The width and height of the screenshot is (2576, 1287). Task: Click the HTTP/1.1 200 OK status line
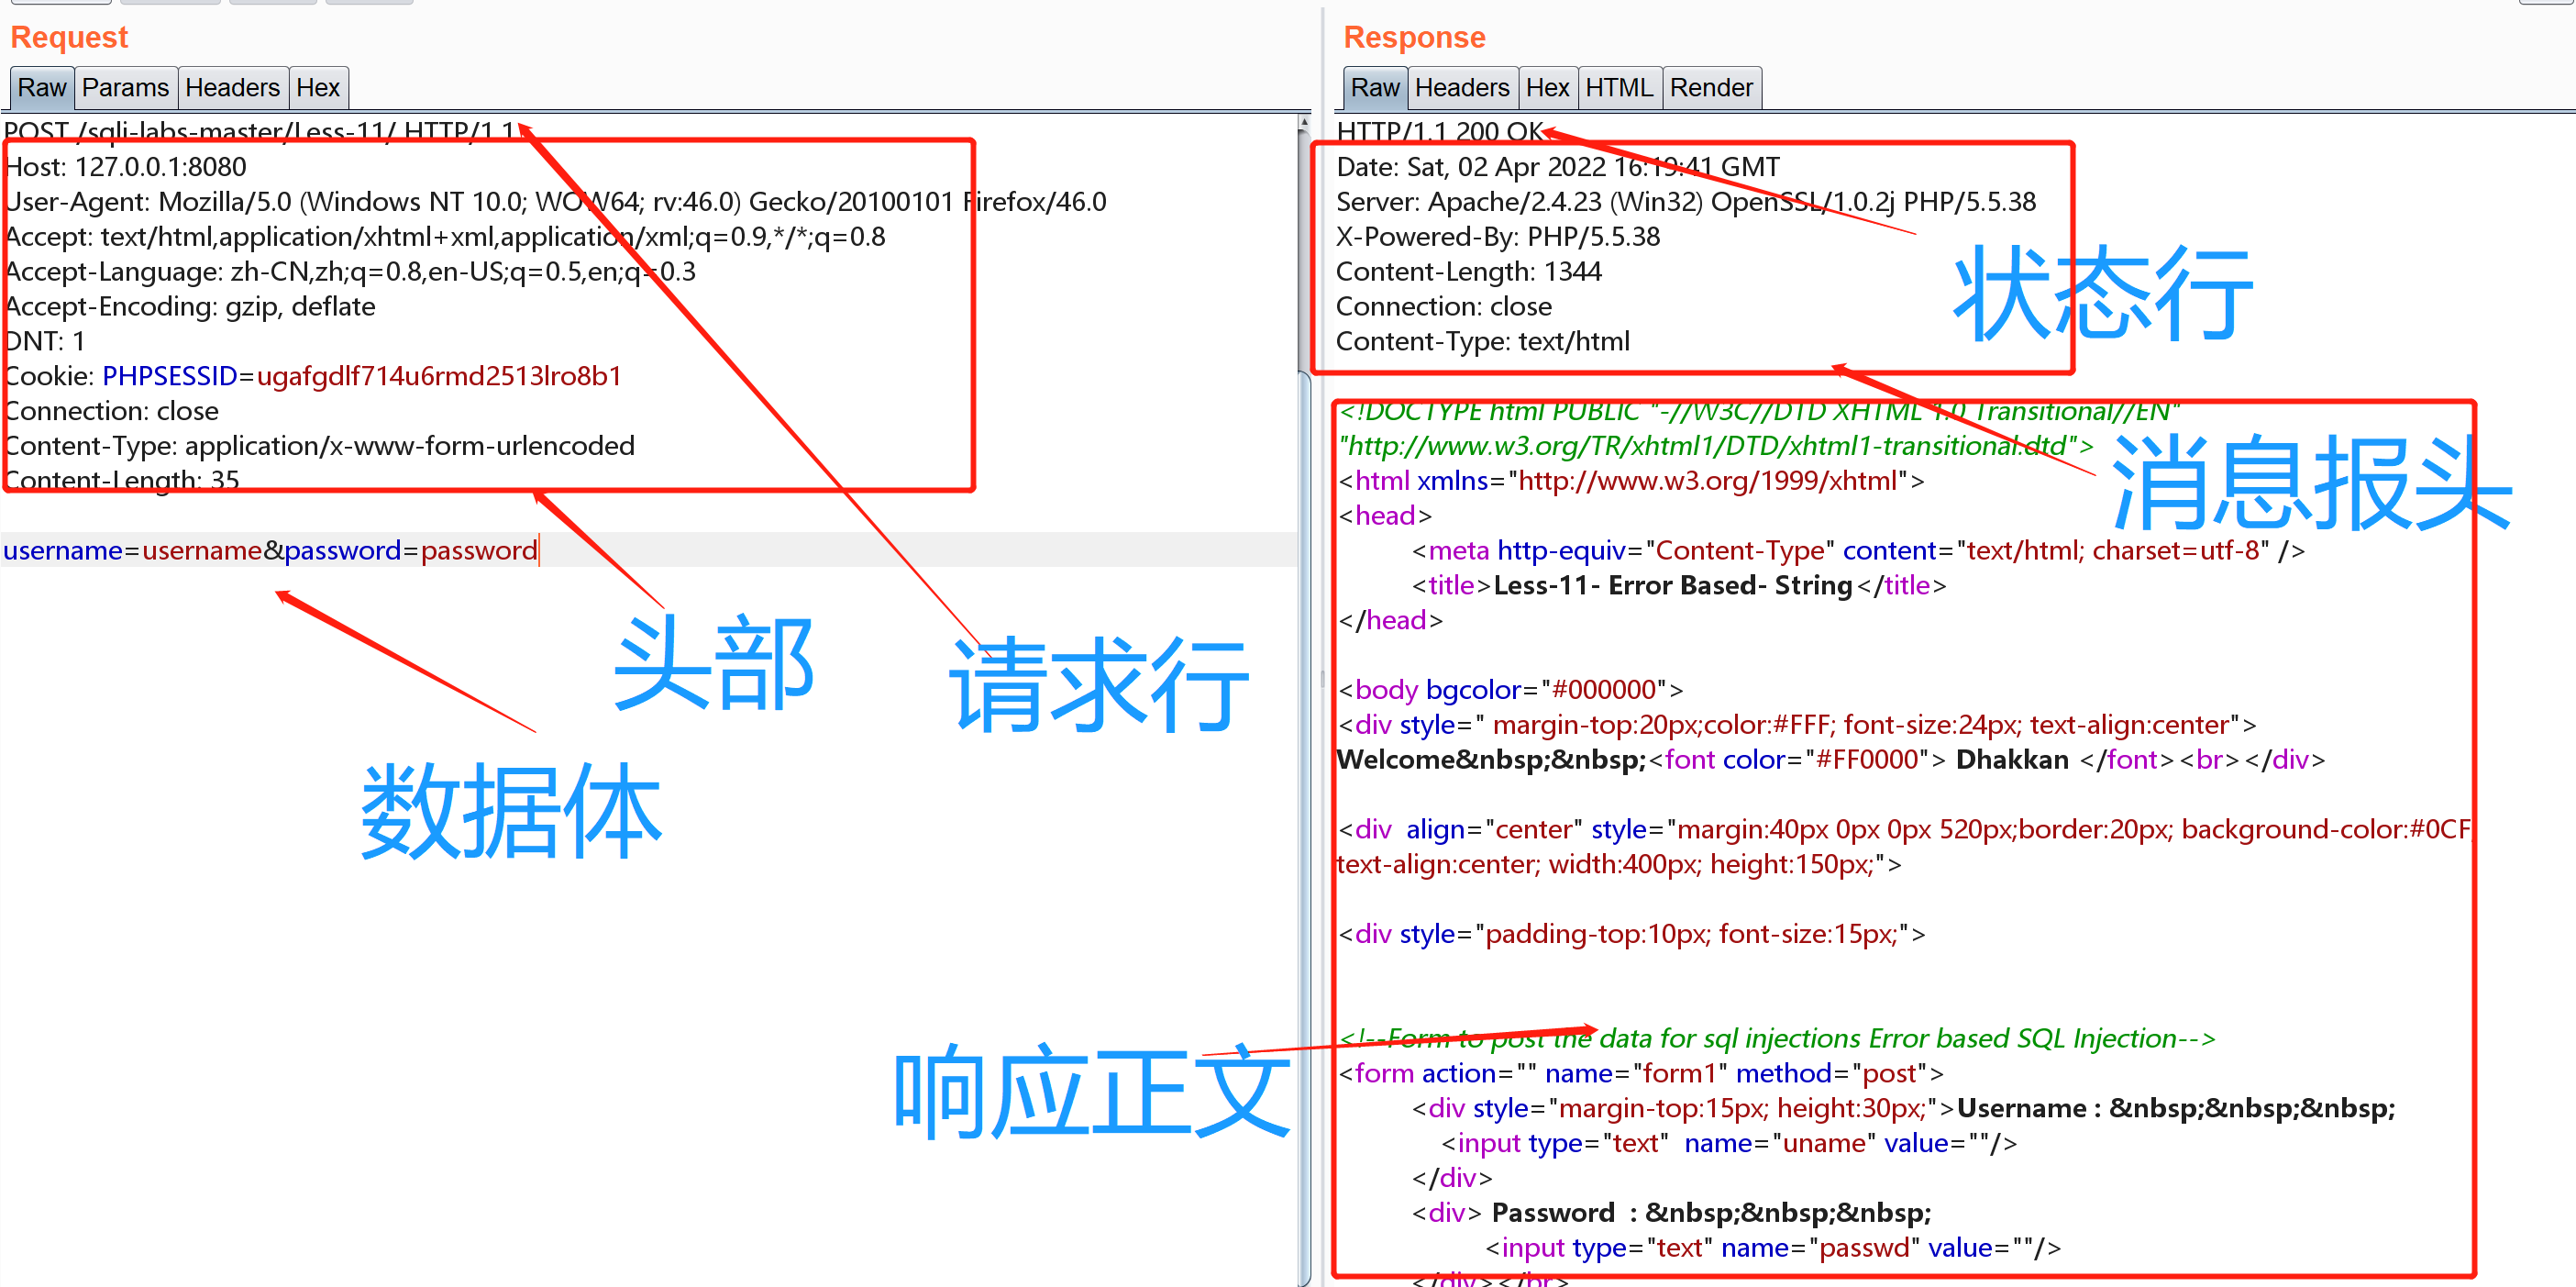coord(1440,131)
